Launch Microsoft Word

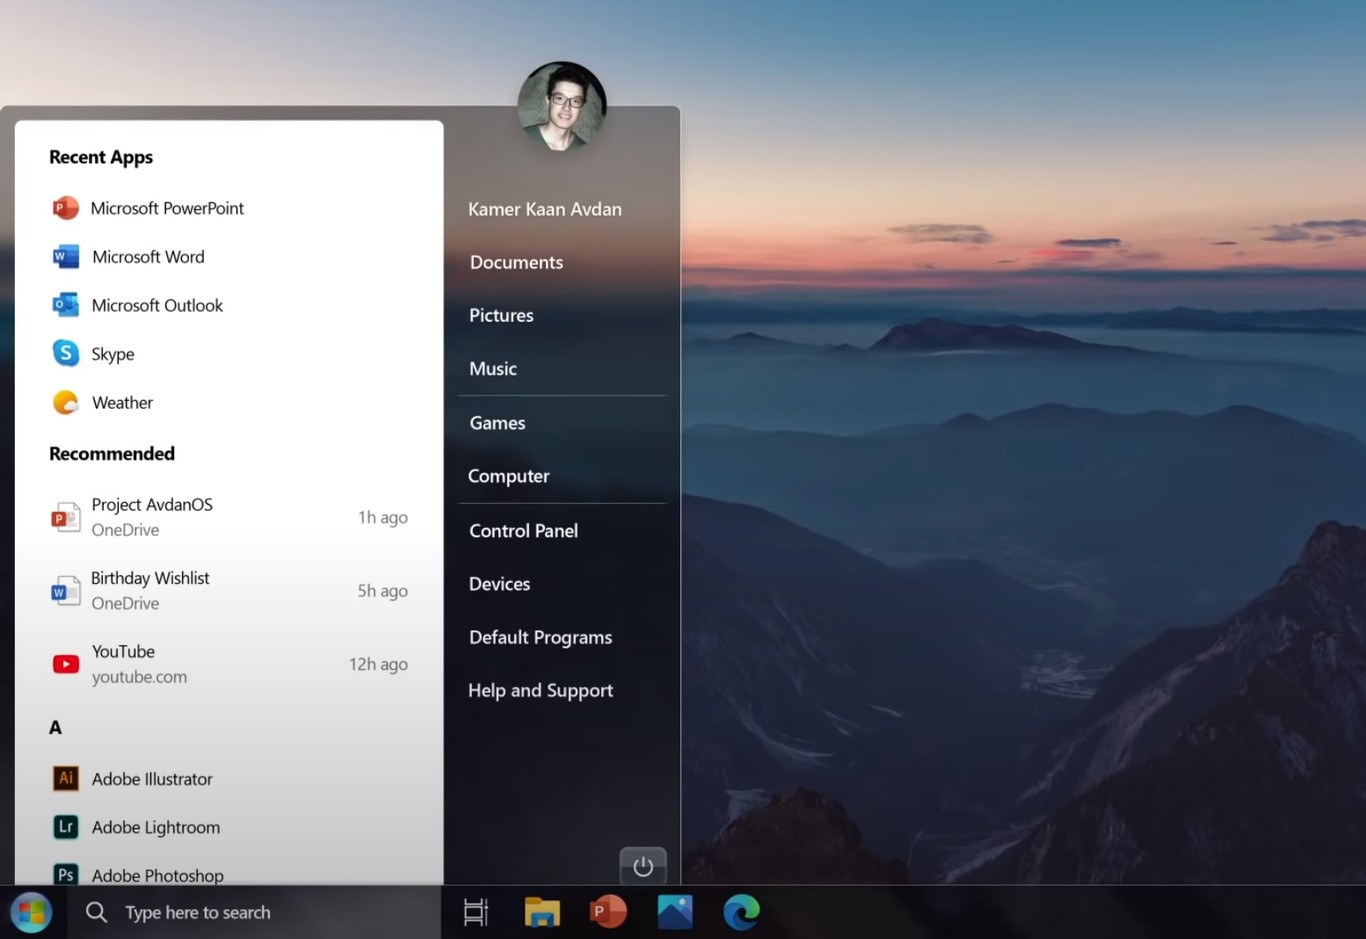[x=147, y=256]
